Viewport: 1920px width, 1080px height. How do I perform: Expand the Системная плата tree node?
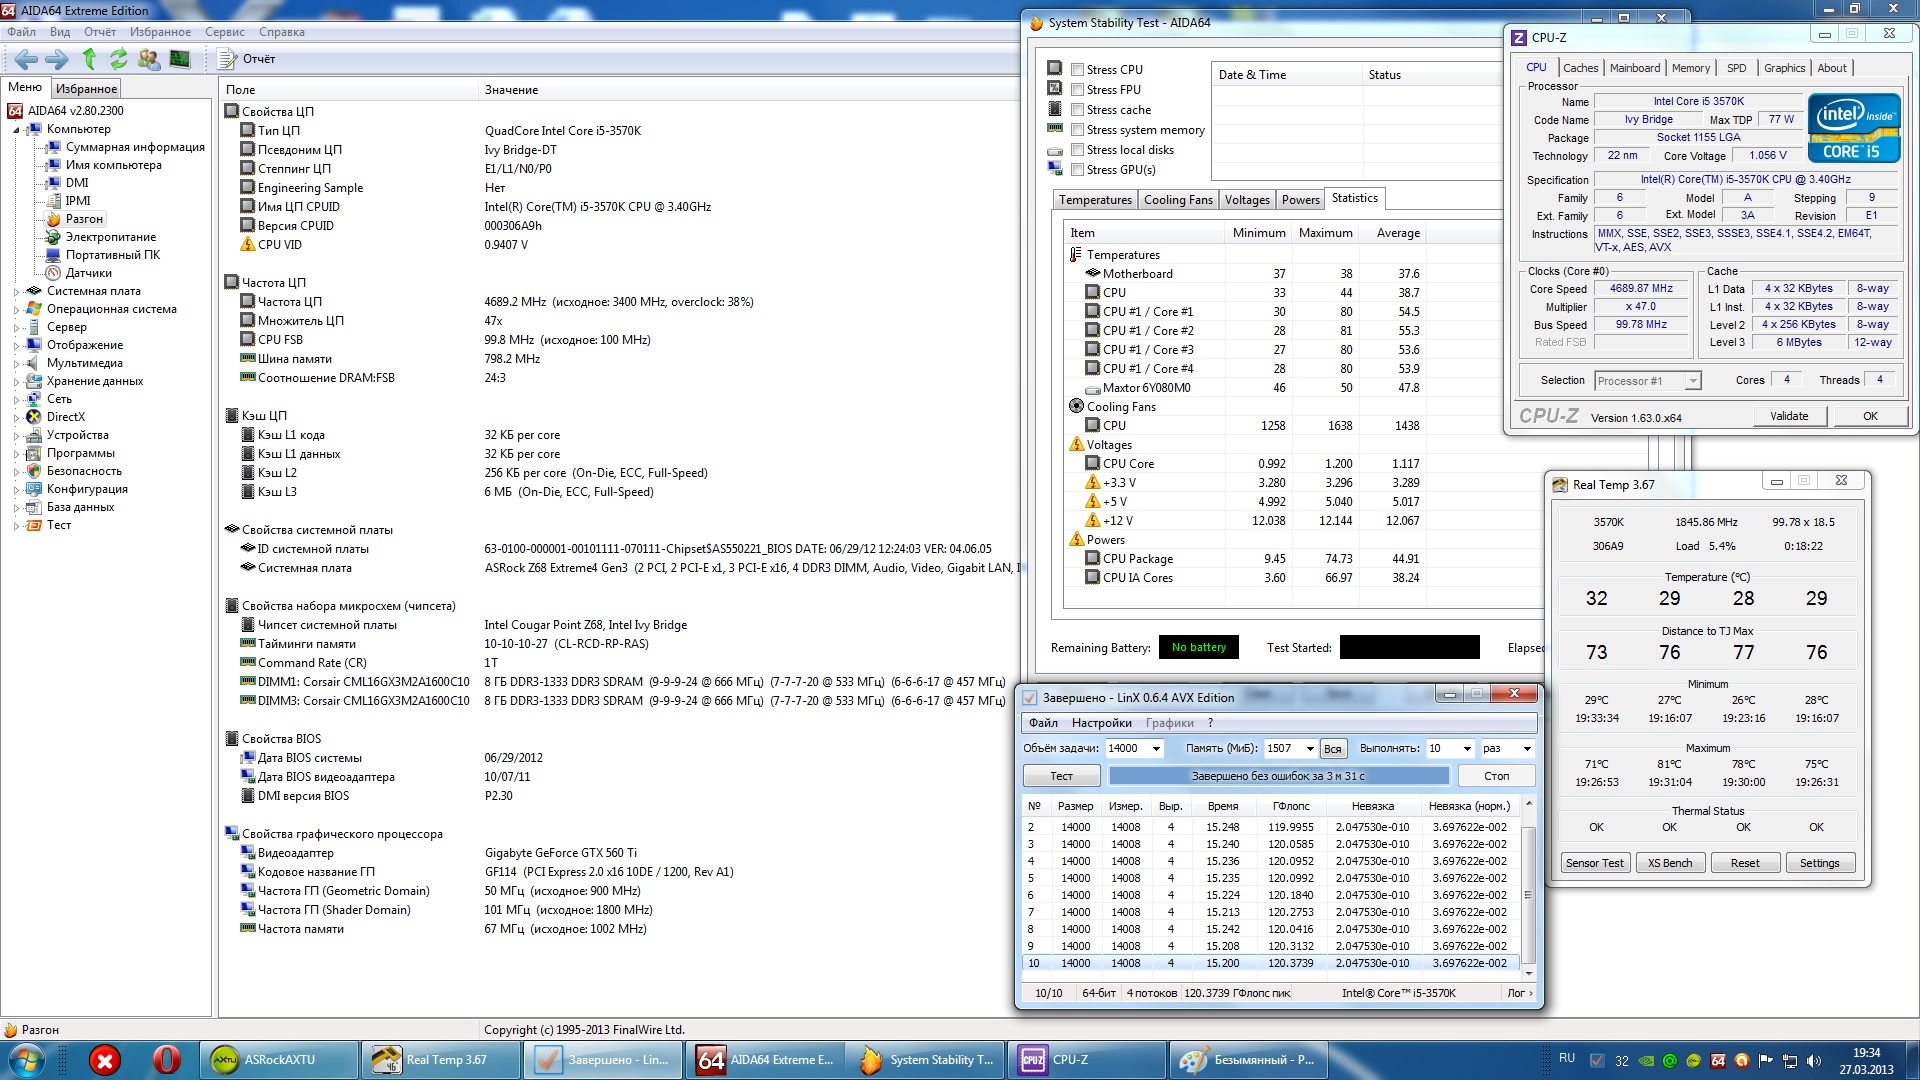click(x=16, y=292)
